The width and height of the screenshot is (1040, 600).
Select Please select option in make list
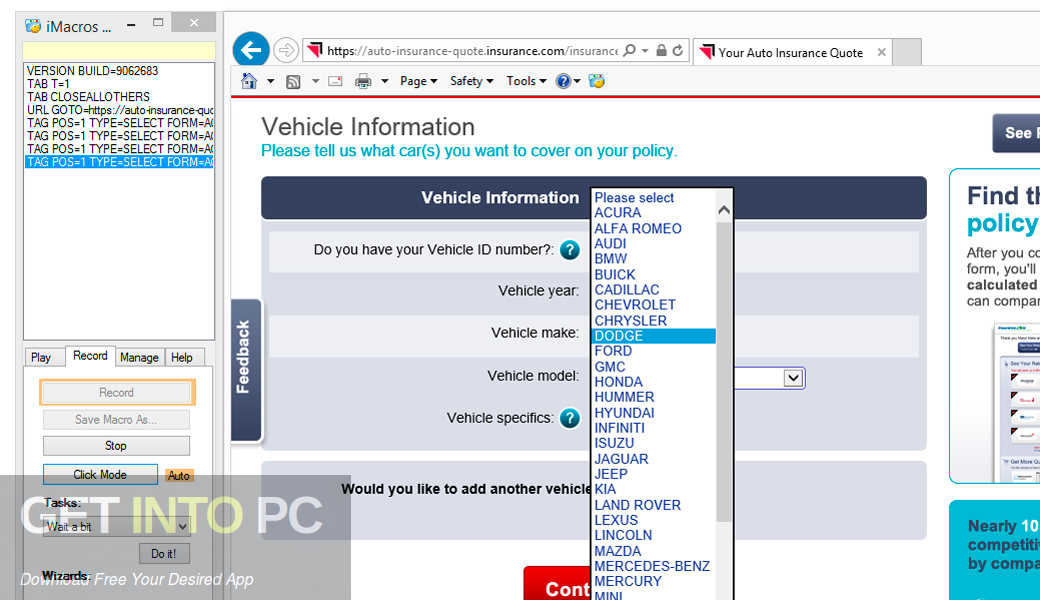pos(653,198)
